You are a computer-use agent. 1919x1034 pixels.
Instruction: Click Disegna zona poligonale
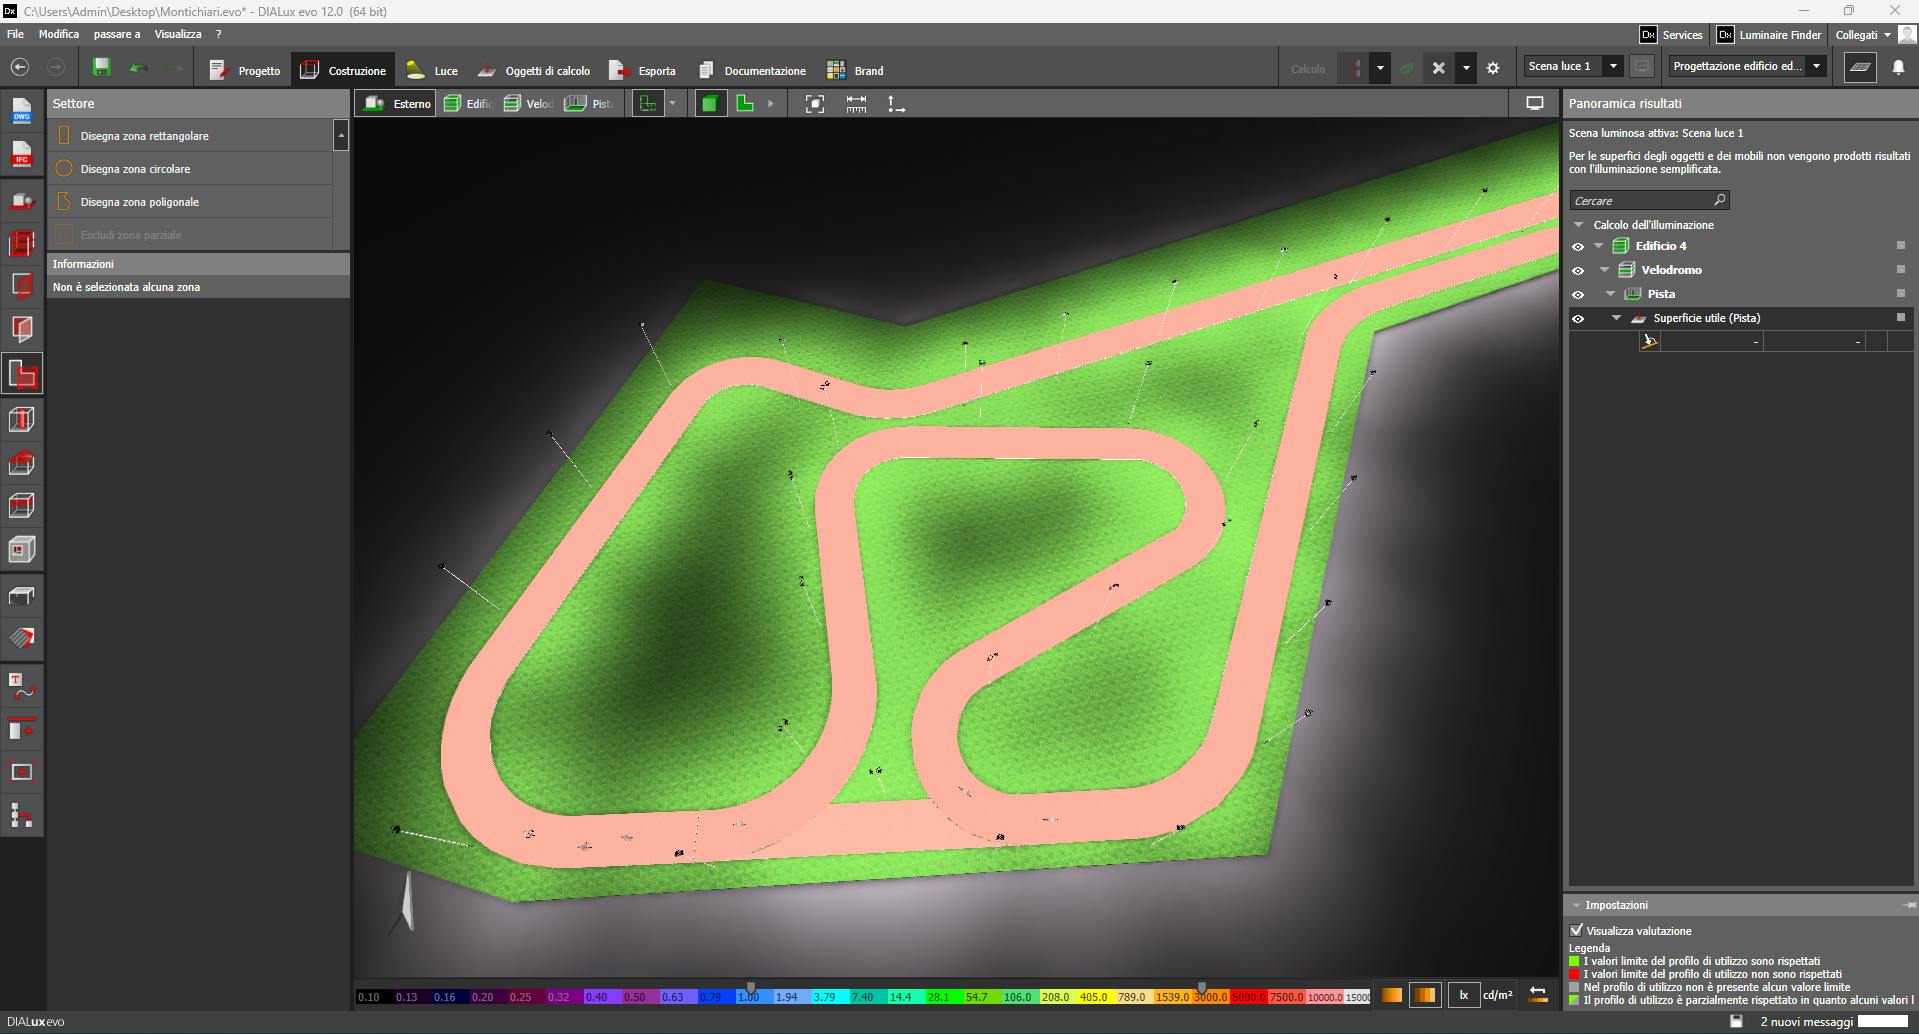point(140,202)
